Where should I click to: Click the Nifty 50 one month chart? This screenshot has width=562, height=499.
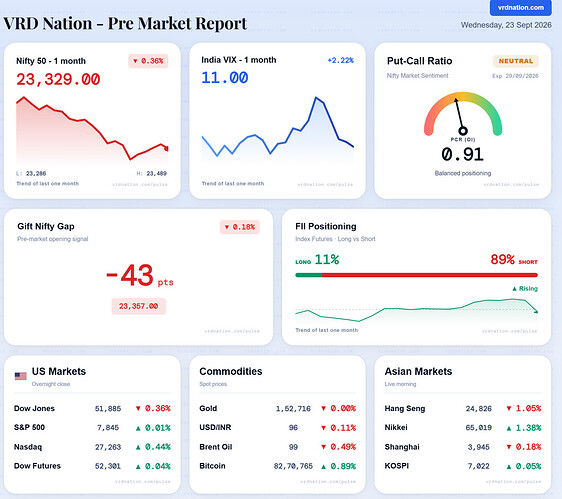coord(92,129)
